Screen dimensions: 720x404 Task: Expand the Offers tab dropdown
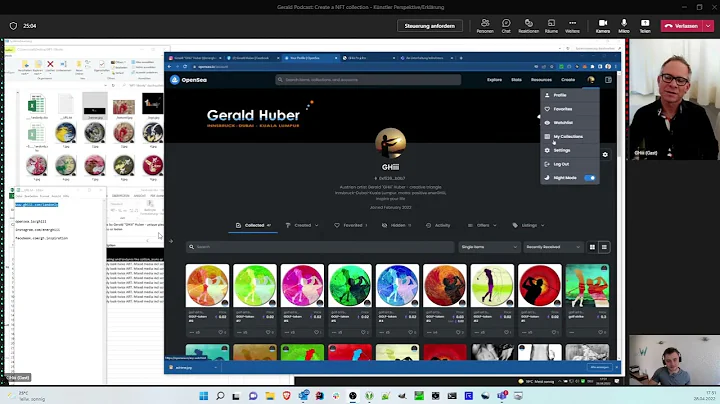[x=495, y=225]
